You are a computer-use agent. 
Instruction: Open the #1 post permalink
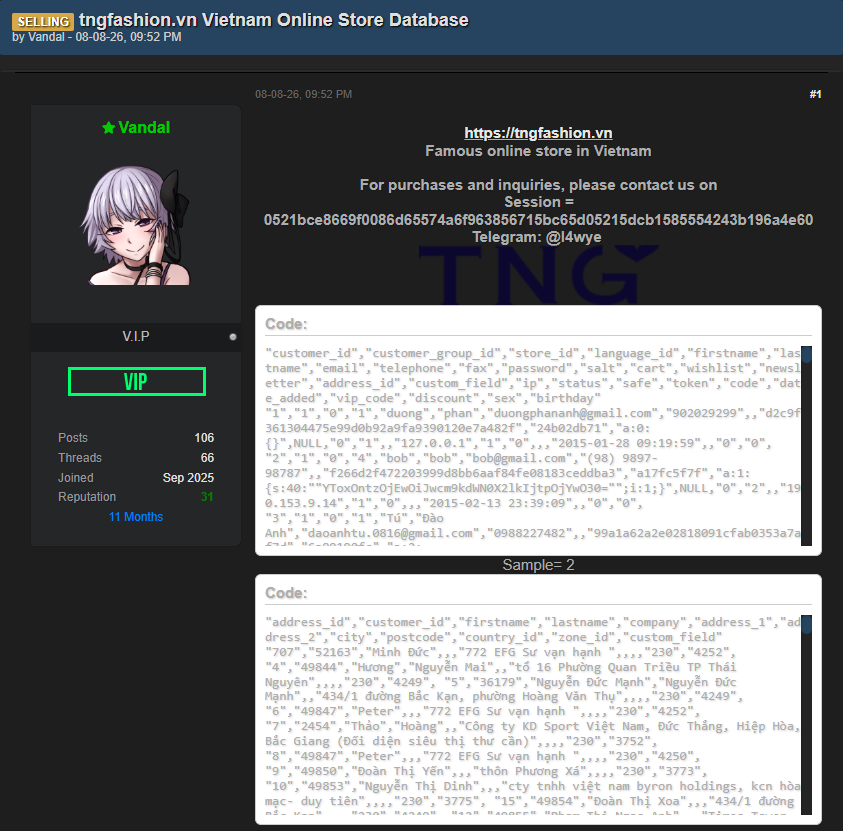coord(815,95)
